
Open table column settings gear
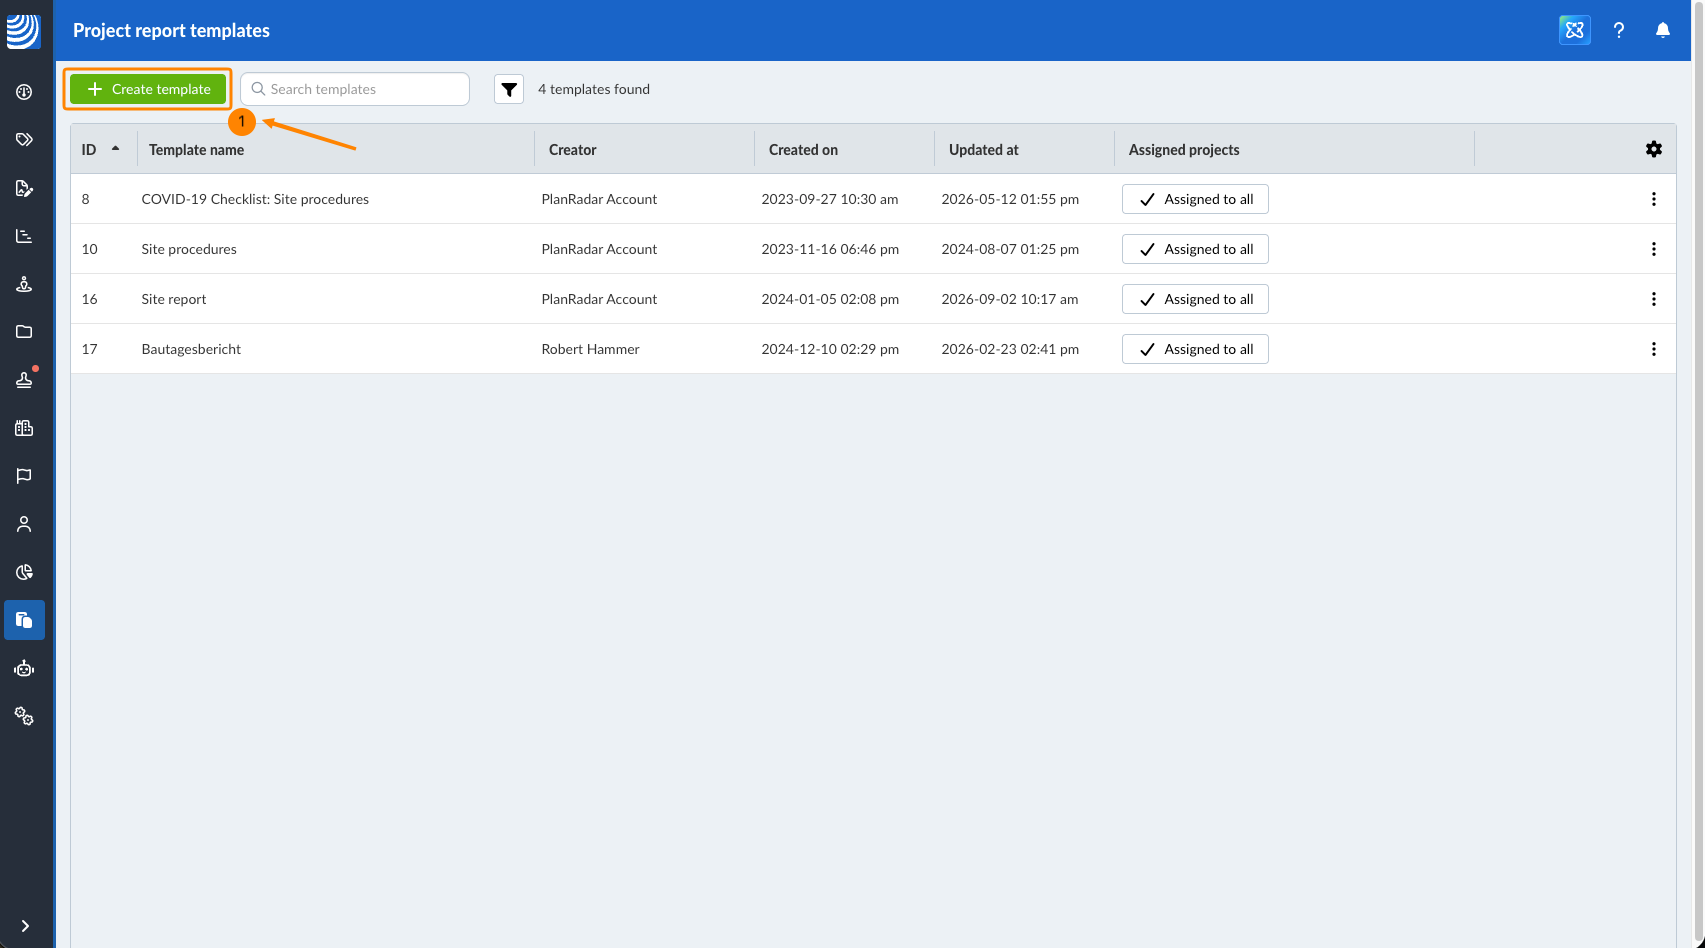[1654, 149]
